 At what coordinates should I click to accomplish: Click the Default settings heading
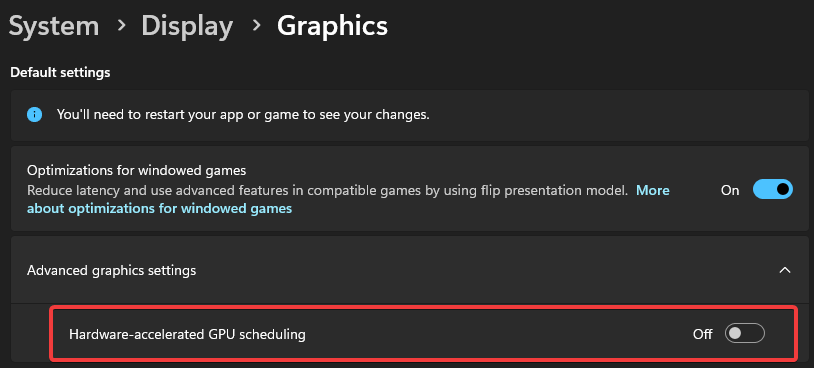pyautogui.click(x=60, y=72)
